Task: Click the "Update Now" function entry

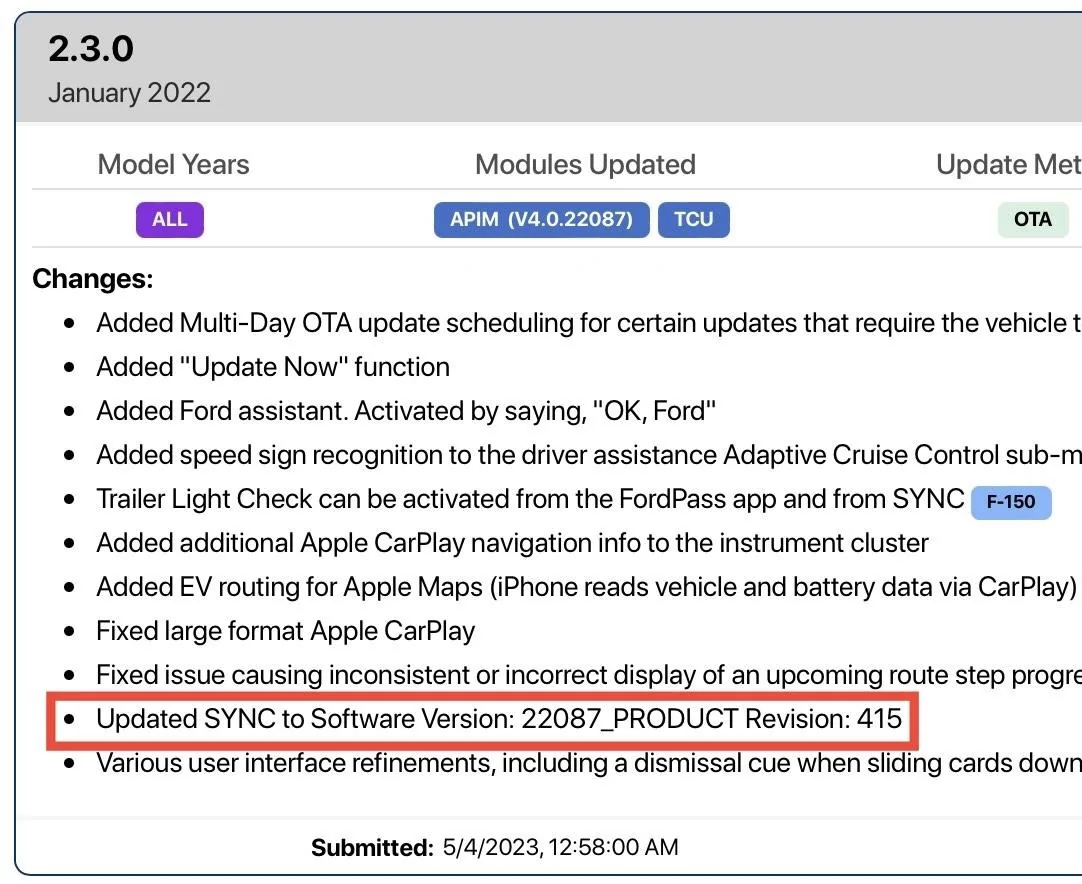Action: coord(273,367)
